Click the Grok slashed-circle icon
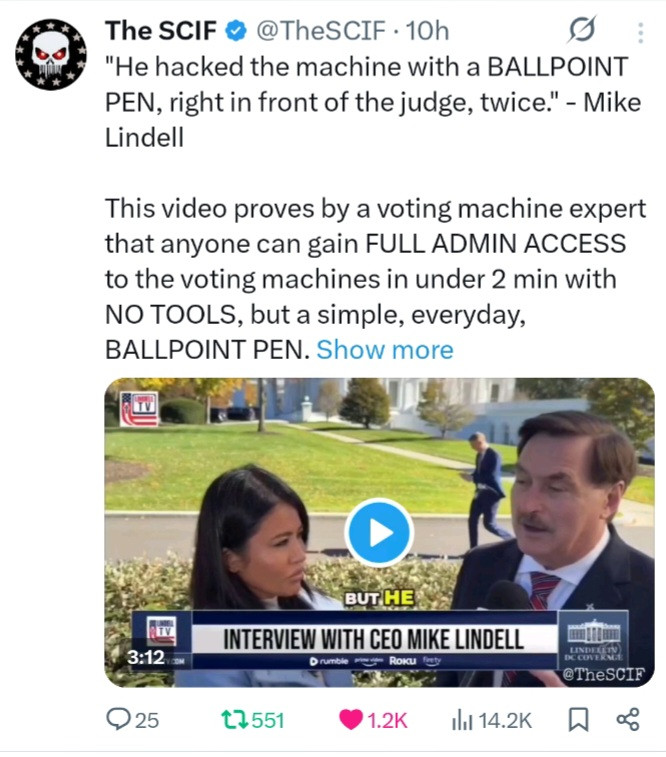 point(581,30)
